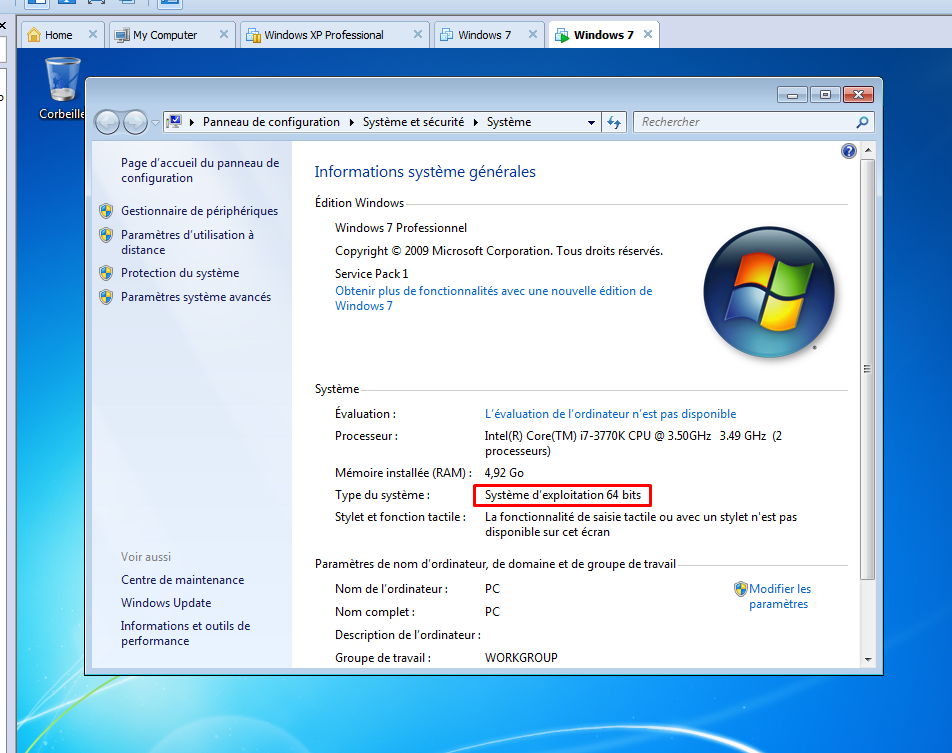Click the Windows 7 Professionnel text

401,228
